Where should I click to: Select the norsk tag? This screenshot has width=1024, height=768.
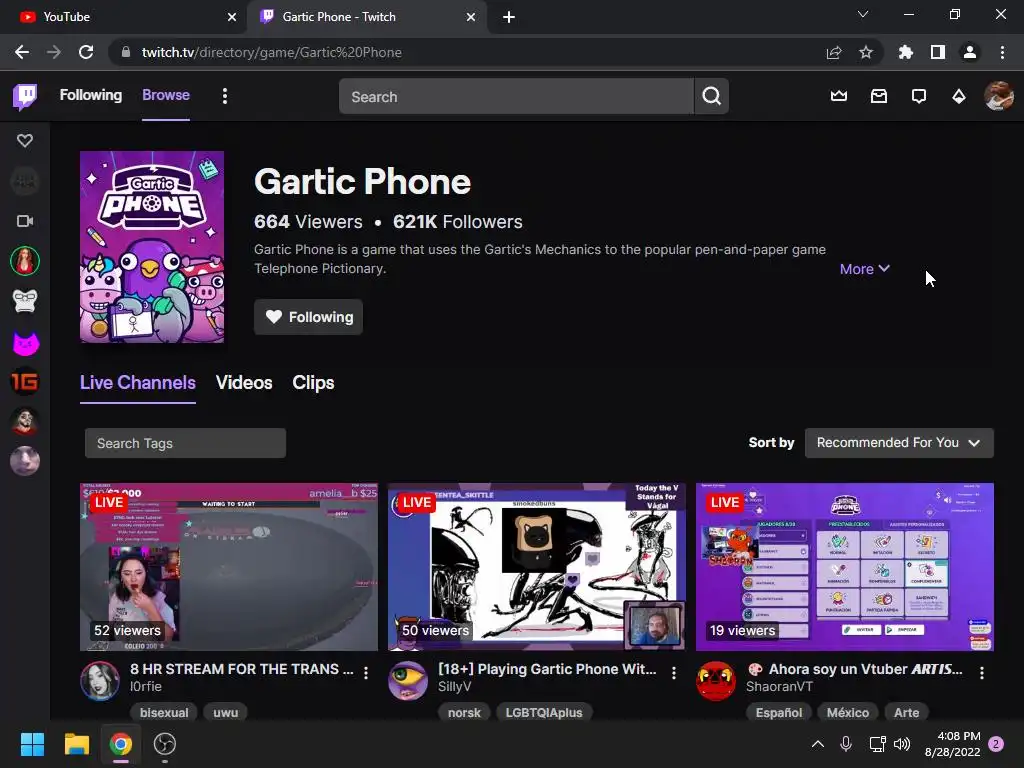464,712
